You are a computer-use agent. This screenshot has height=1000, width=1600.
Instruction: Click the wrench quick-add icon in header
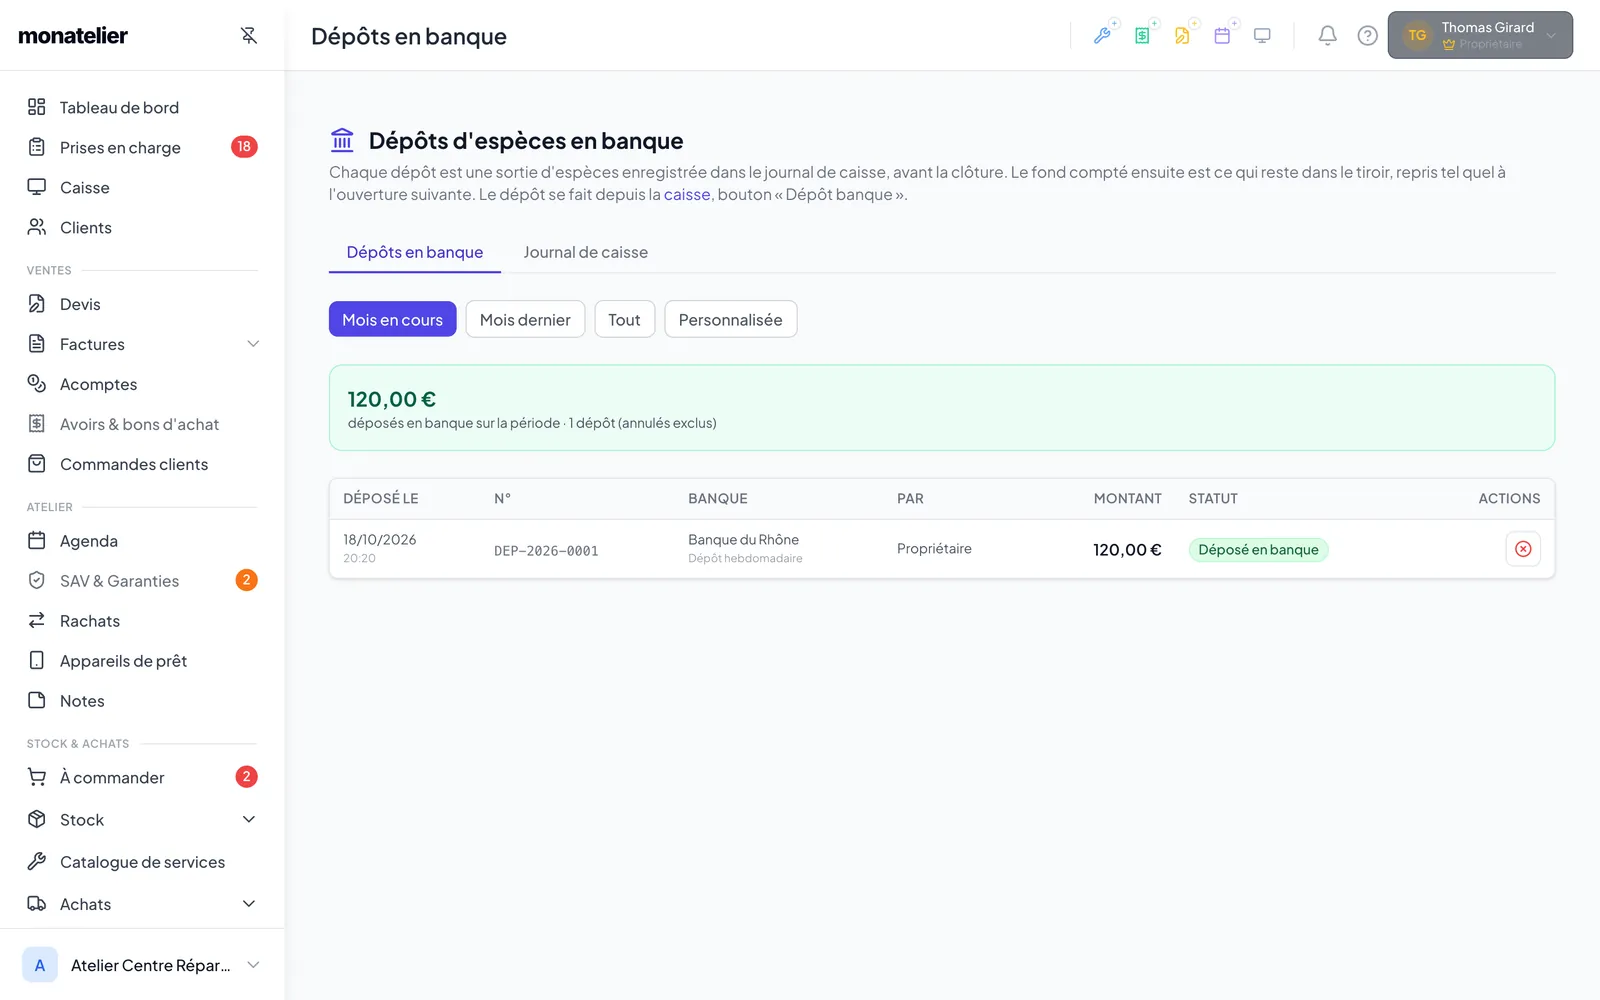tap(1103, 35)
